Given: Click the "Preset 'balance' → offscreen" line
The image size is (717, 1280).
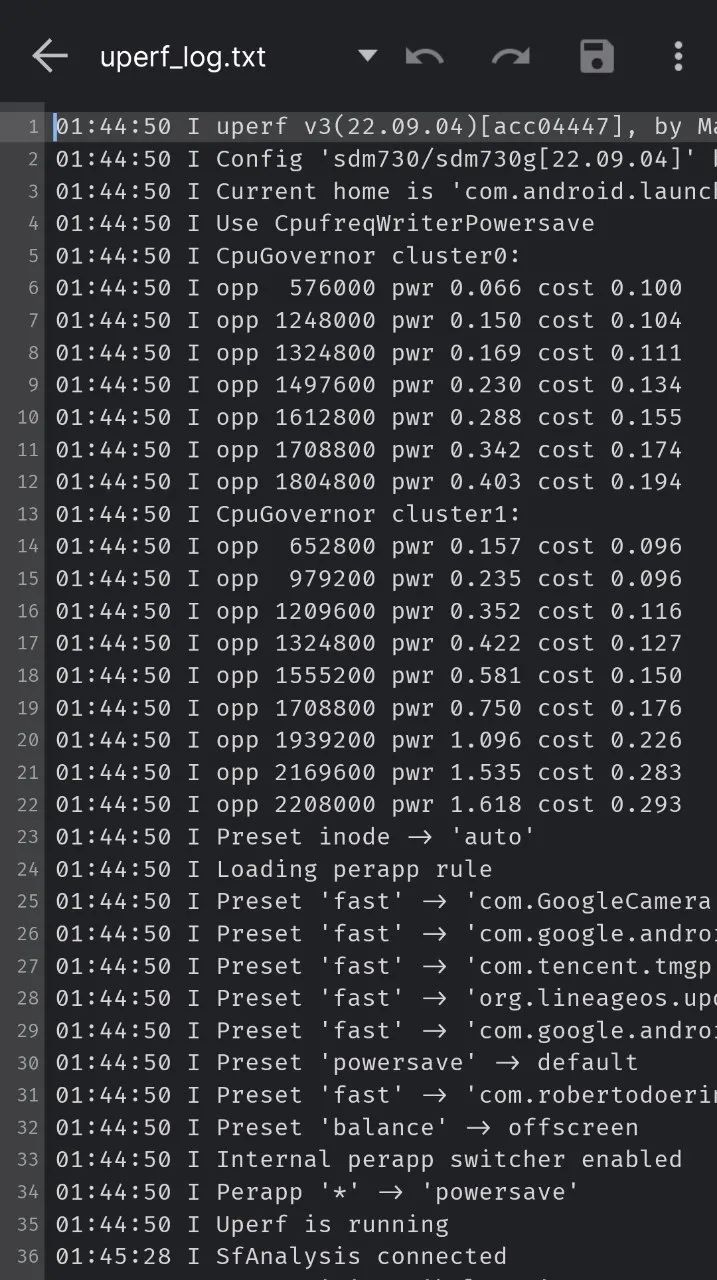Looking at the screenshot, I should [x=427, y=1127].
